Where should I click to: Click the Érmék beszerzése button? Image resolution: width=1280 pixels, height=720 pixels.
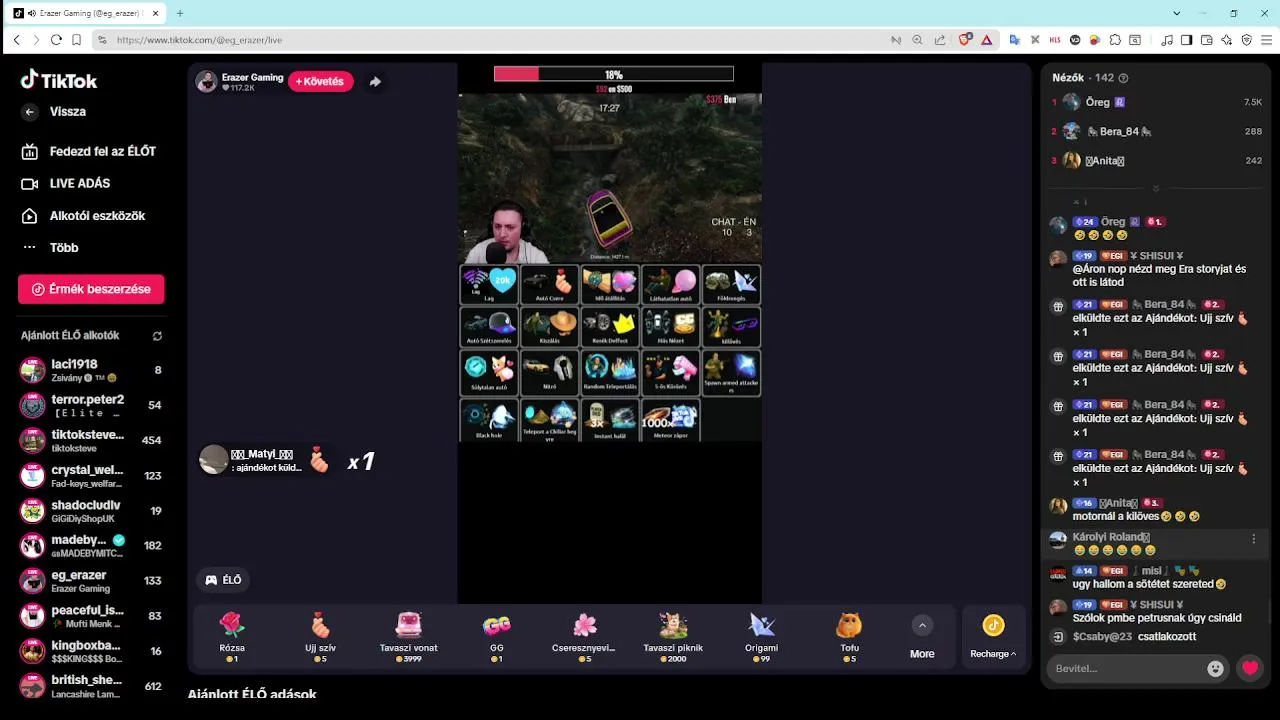(x=91, y=289)
